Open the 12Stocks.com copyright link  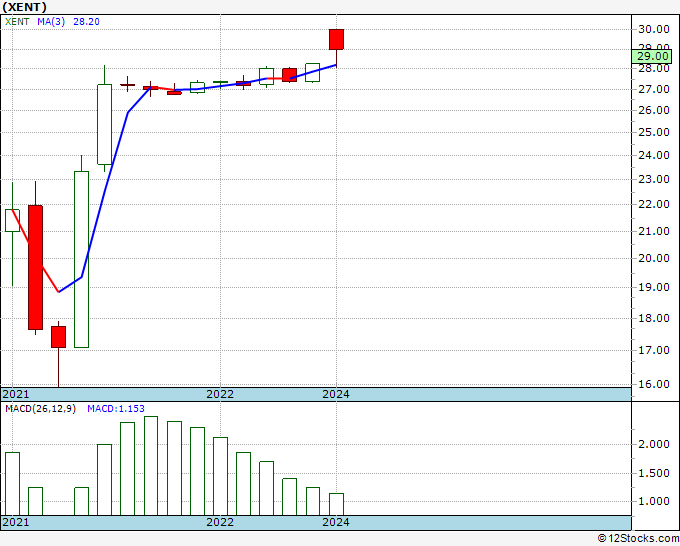click(638, 539)
